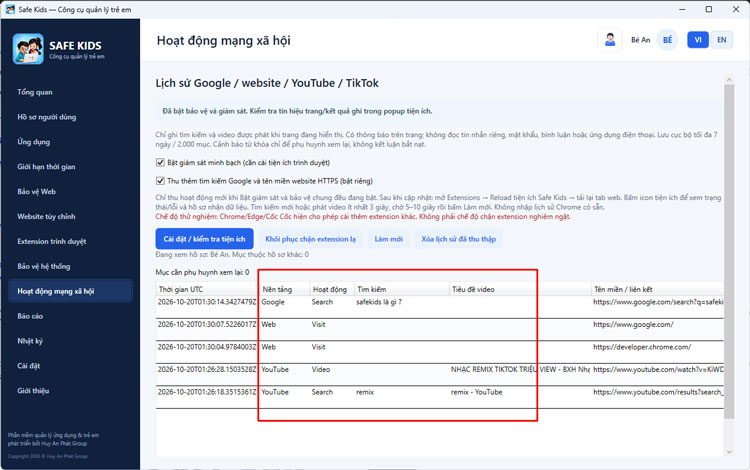Click the google.com/search link cell

tap(658, 302)
